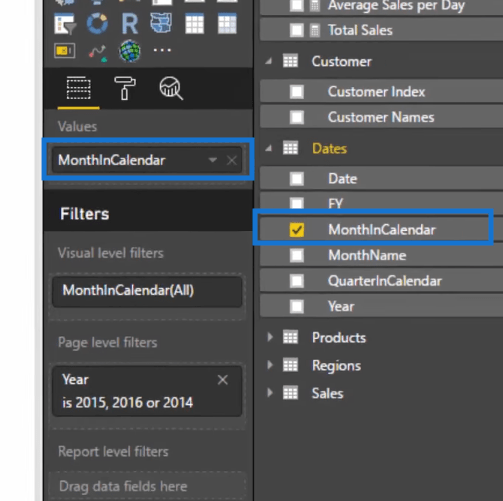The image size is (503, 501).
Task: Expand the Products table
Action: (270, 337)
